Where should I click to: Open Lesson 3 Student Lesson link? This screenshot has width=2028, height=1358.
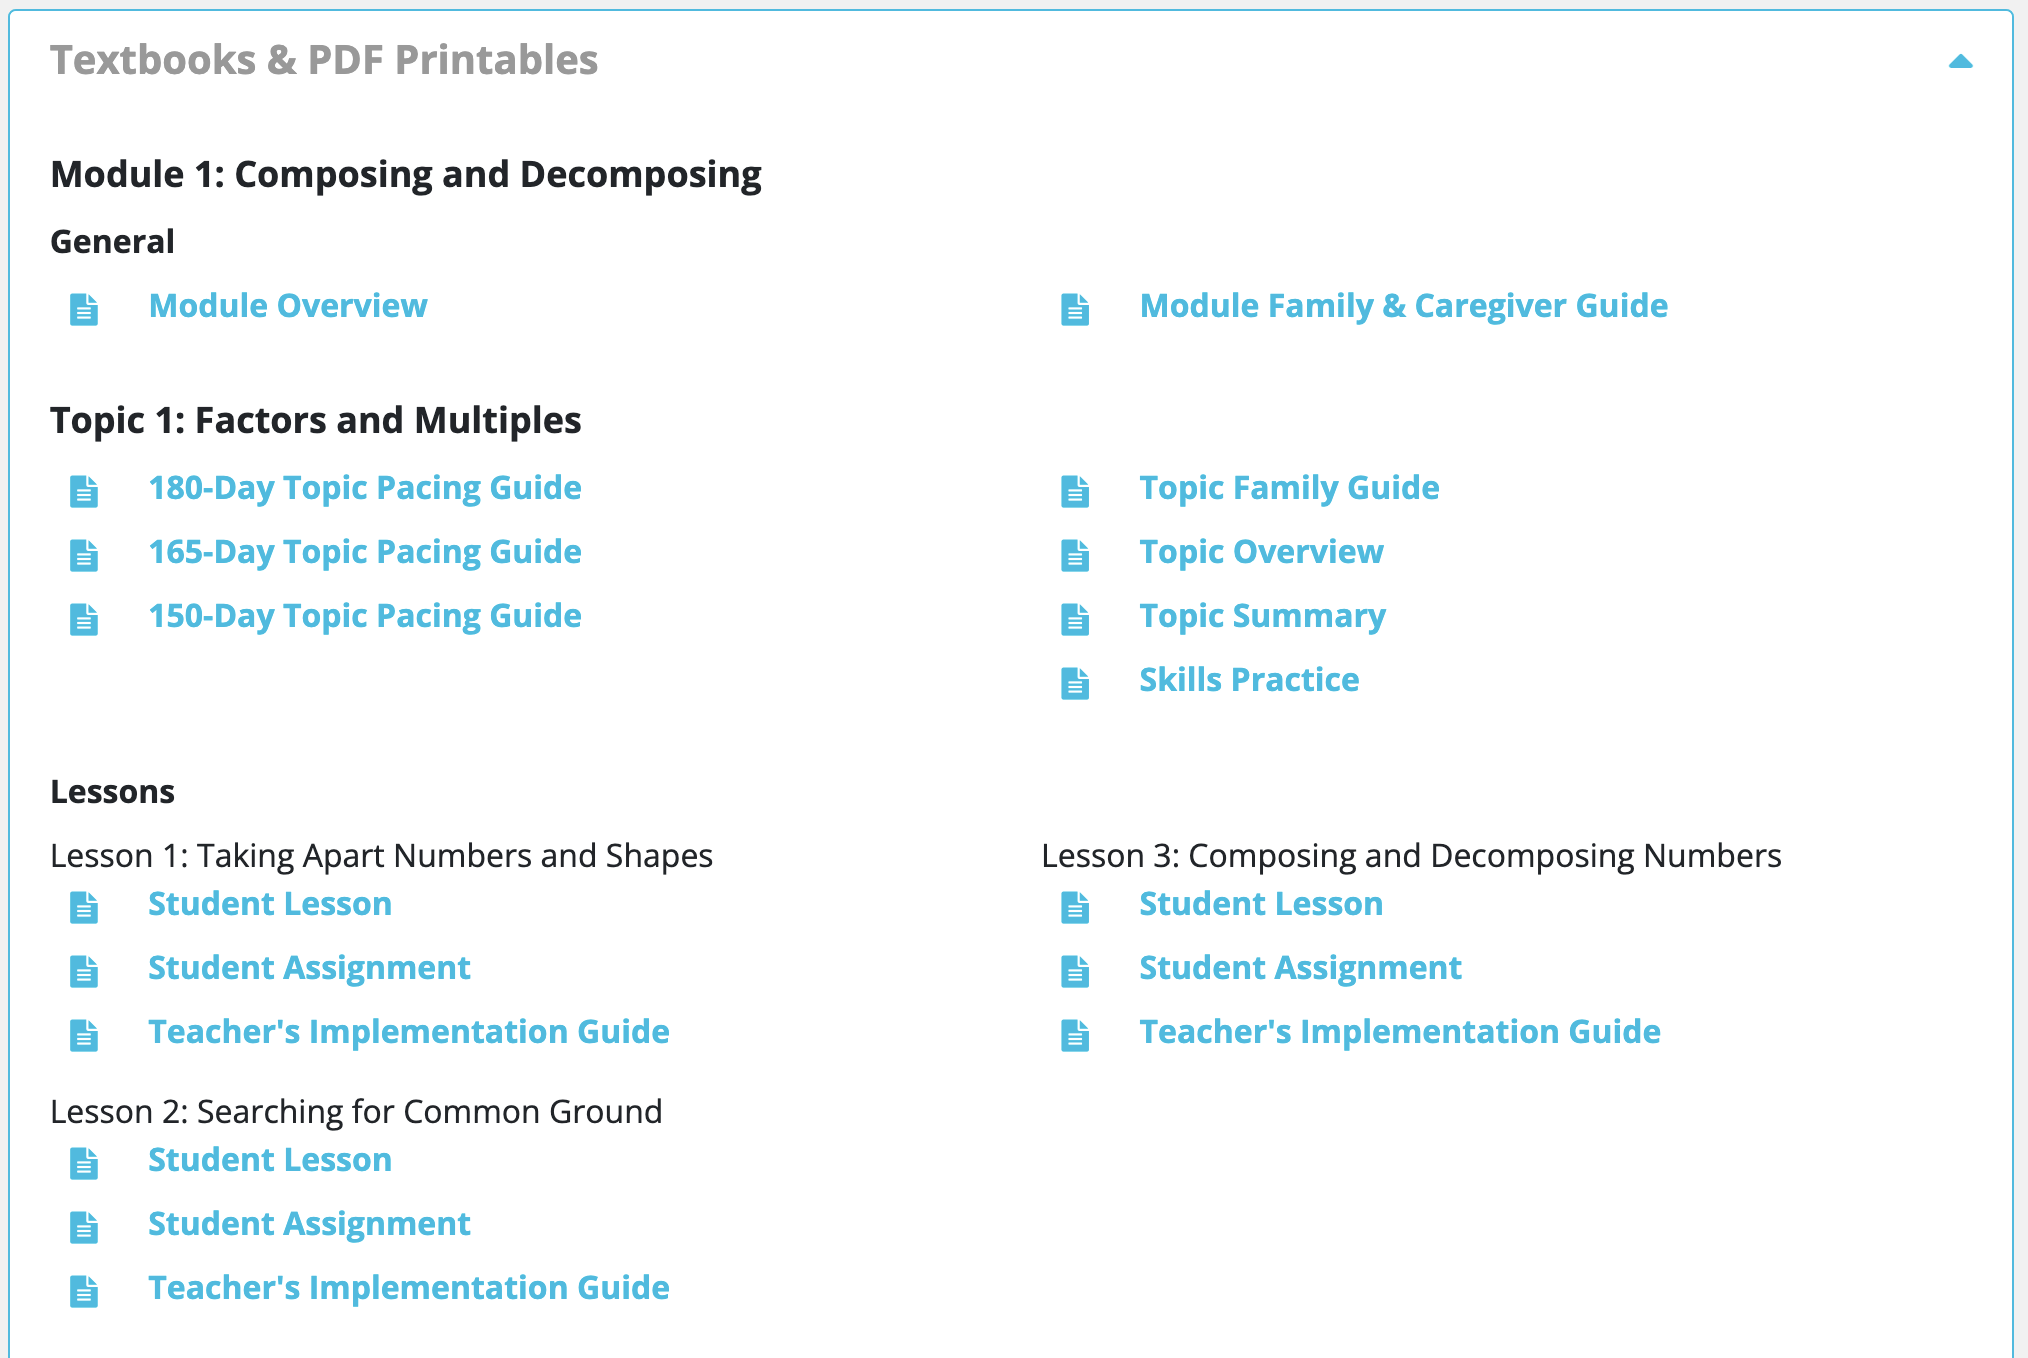1261,904
